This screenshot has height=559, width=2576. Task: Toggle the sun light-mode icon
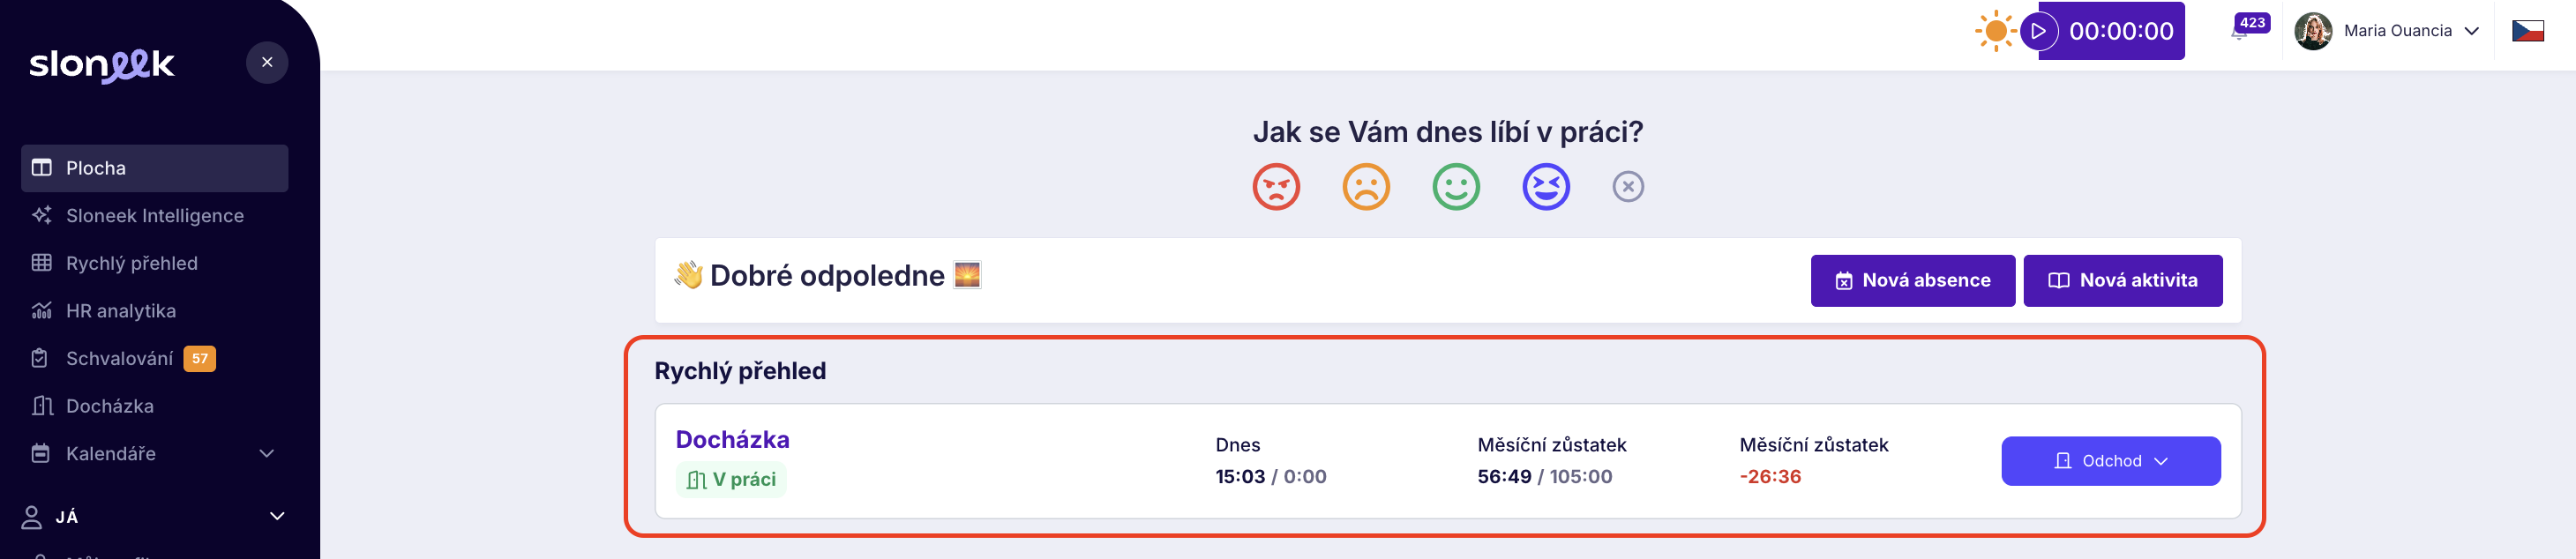1995,31
